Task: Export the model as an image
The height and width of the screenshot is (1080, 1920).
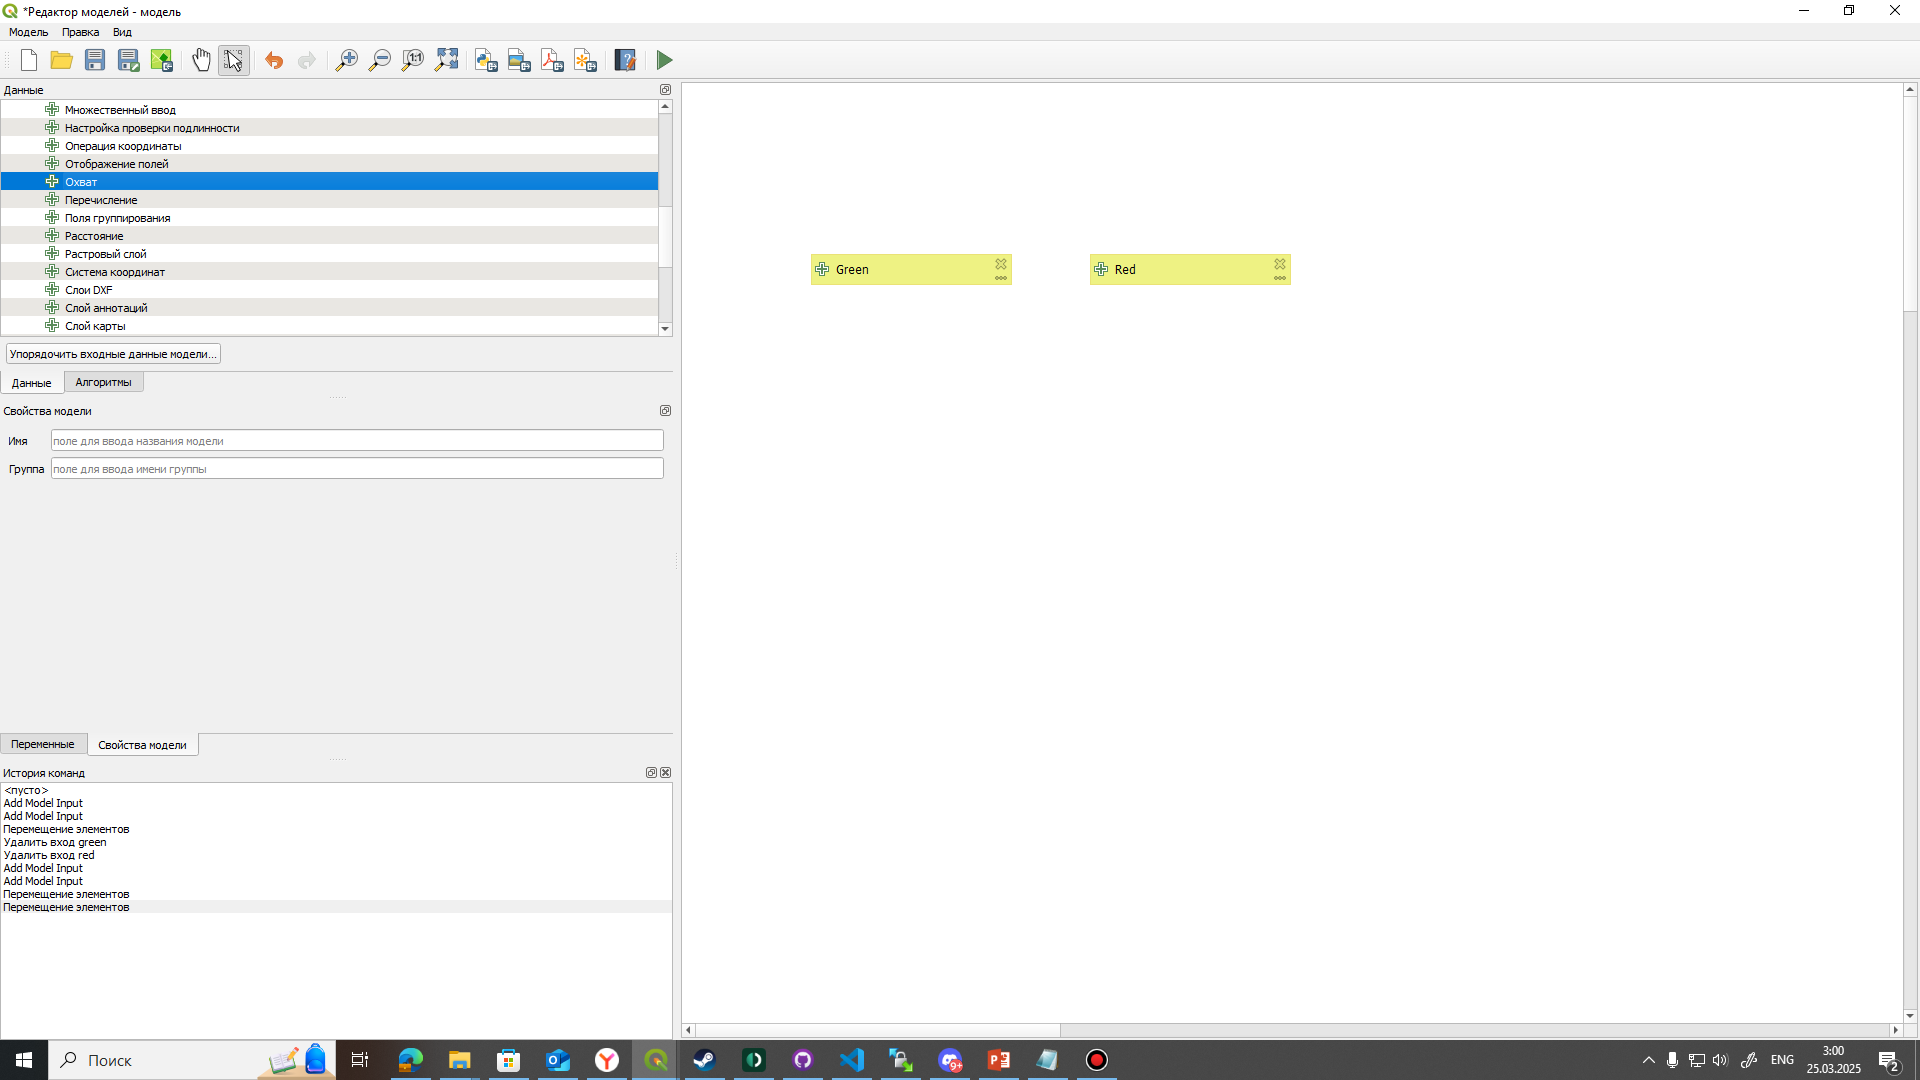Action: click(519, 61)
